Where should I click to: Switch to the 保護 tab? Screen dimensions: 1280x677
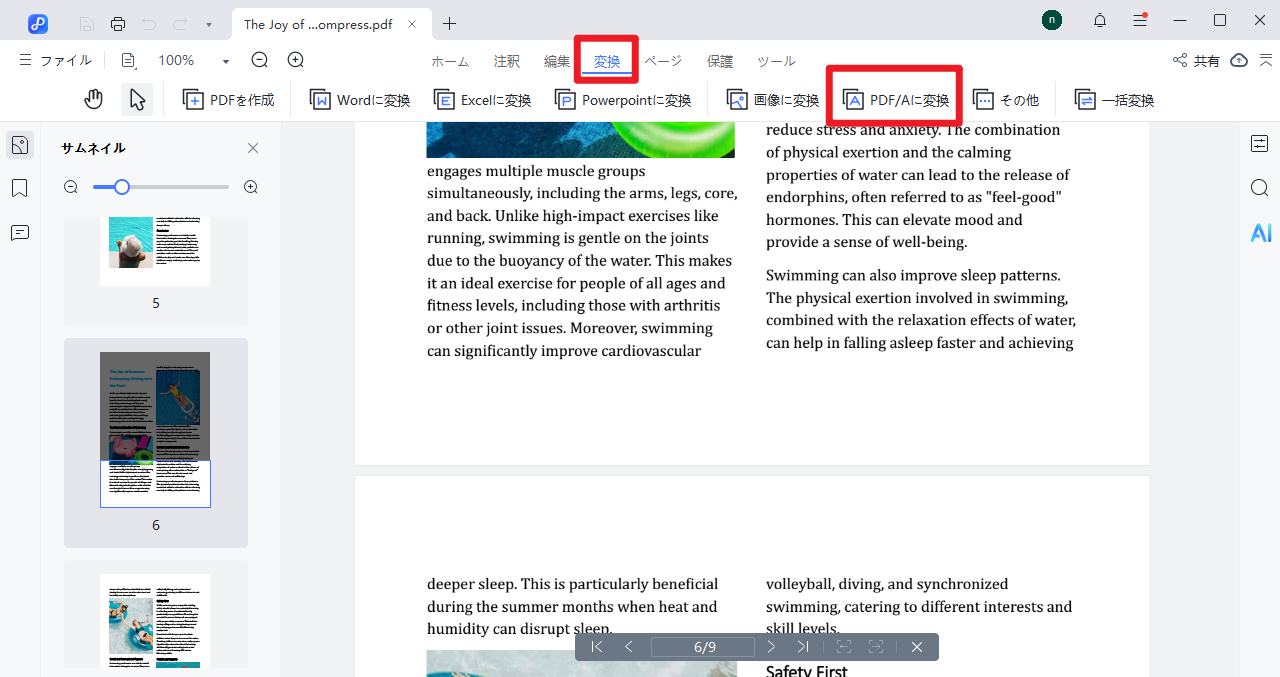point(720,61)
